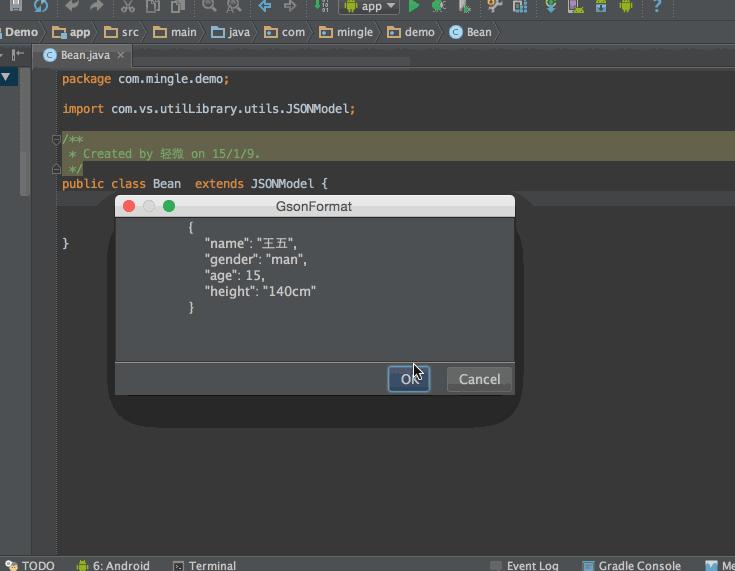Click the Synchronize refresh icon
This screenshot has width=735, height=571.
pyautogui.click(x=41, y=6)
